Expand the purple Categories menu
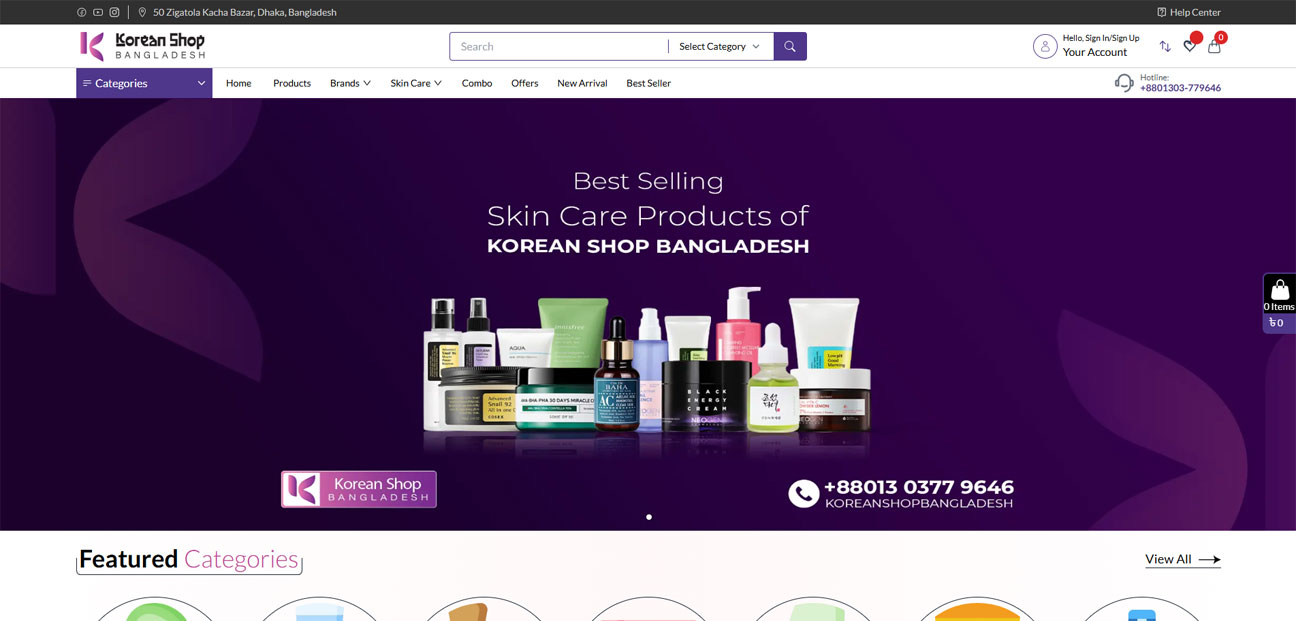 [144, 83]
